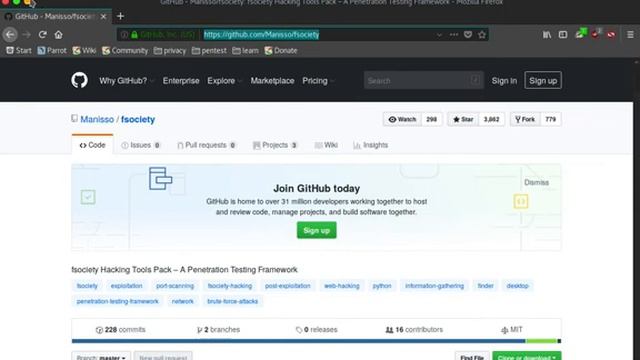View the 16 contributors link
The width and height of the screenshot is (640, 360).
coord(414,329)
